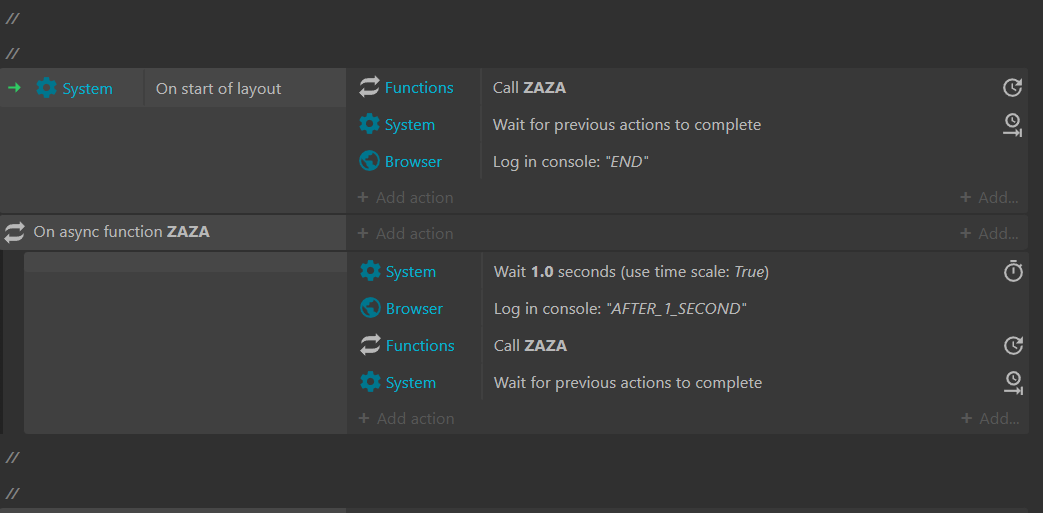
Task: Click Browser globe icon for AFTER_1_SECOND log
Action: click(x=370, y=309)
